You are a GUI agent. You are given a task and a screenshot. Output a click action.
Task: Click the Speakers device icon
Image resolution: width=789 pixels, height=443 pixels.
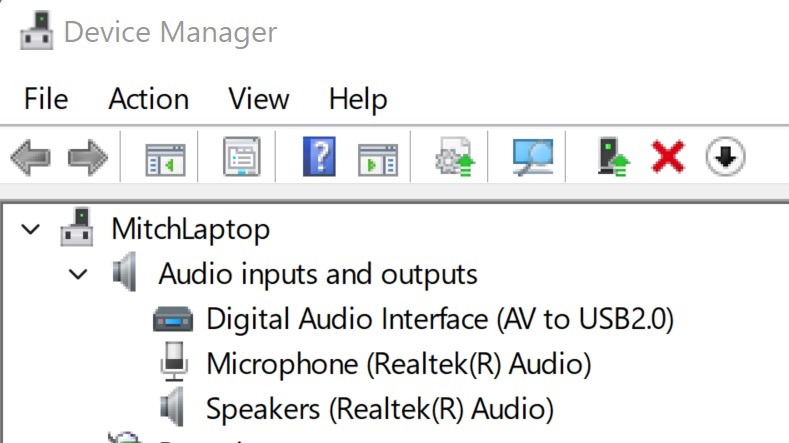(172, 407)
